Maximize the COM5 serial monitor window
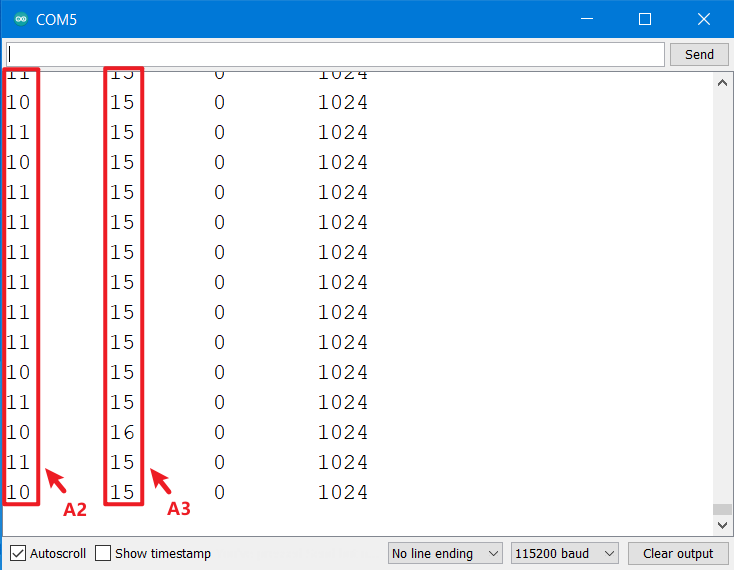The height and width of the screenshot is (570, 734). click(645, 19)
